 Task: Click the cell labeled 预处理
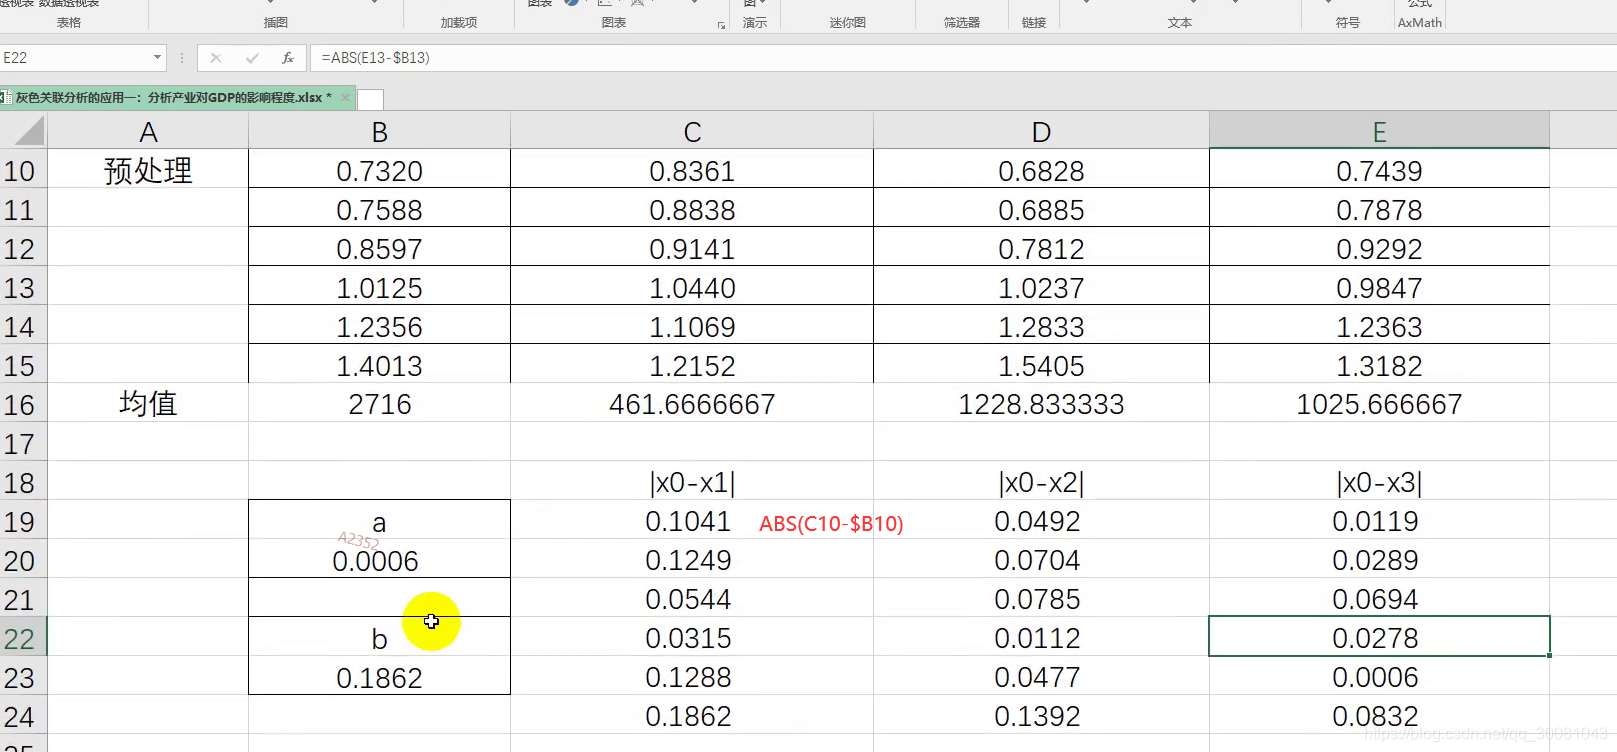148,171
